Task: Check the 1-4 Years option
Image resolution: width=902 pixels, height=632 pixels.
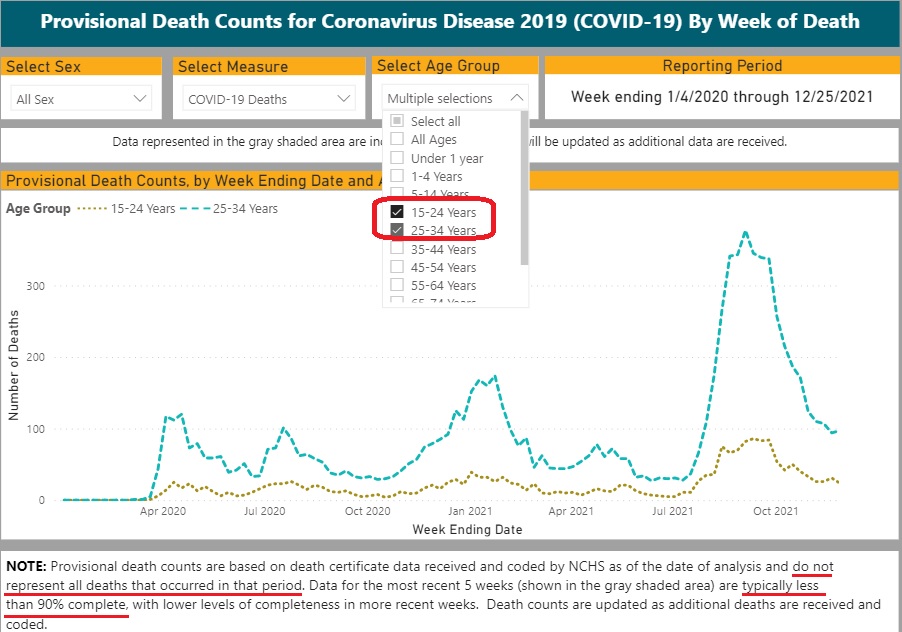Action: 397,175
